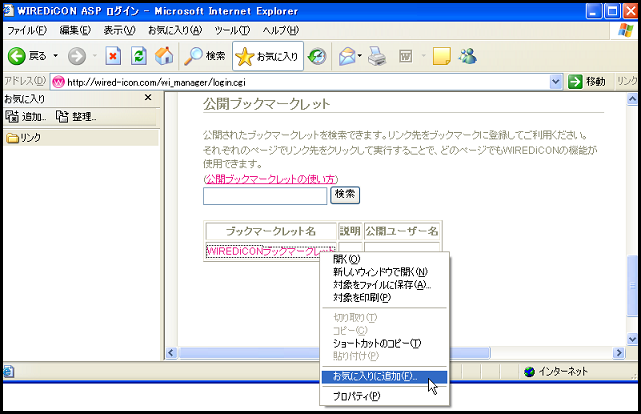Open the Mail envelope icon
The width and height of the screenshot is (641, 414).
(347, 56)
